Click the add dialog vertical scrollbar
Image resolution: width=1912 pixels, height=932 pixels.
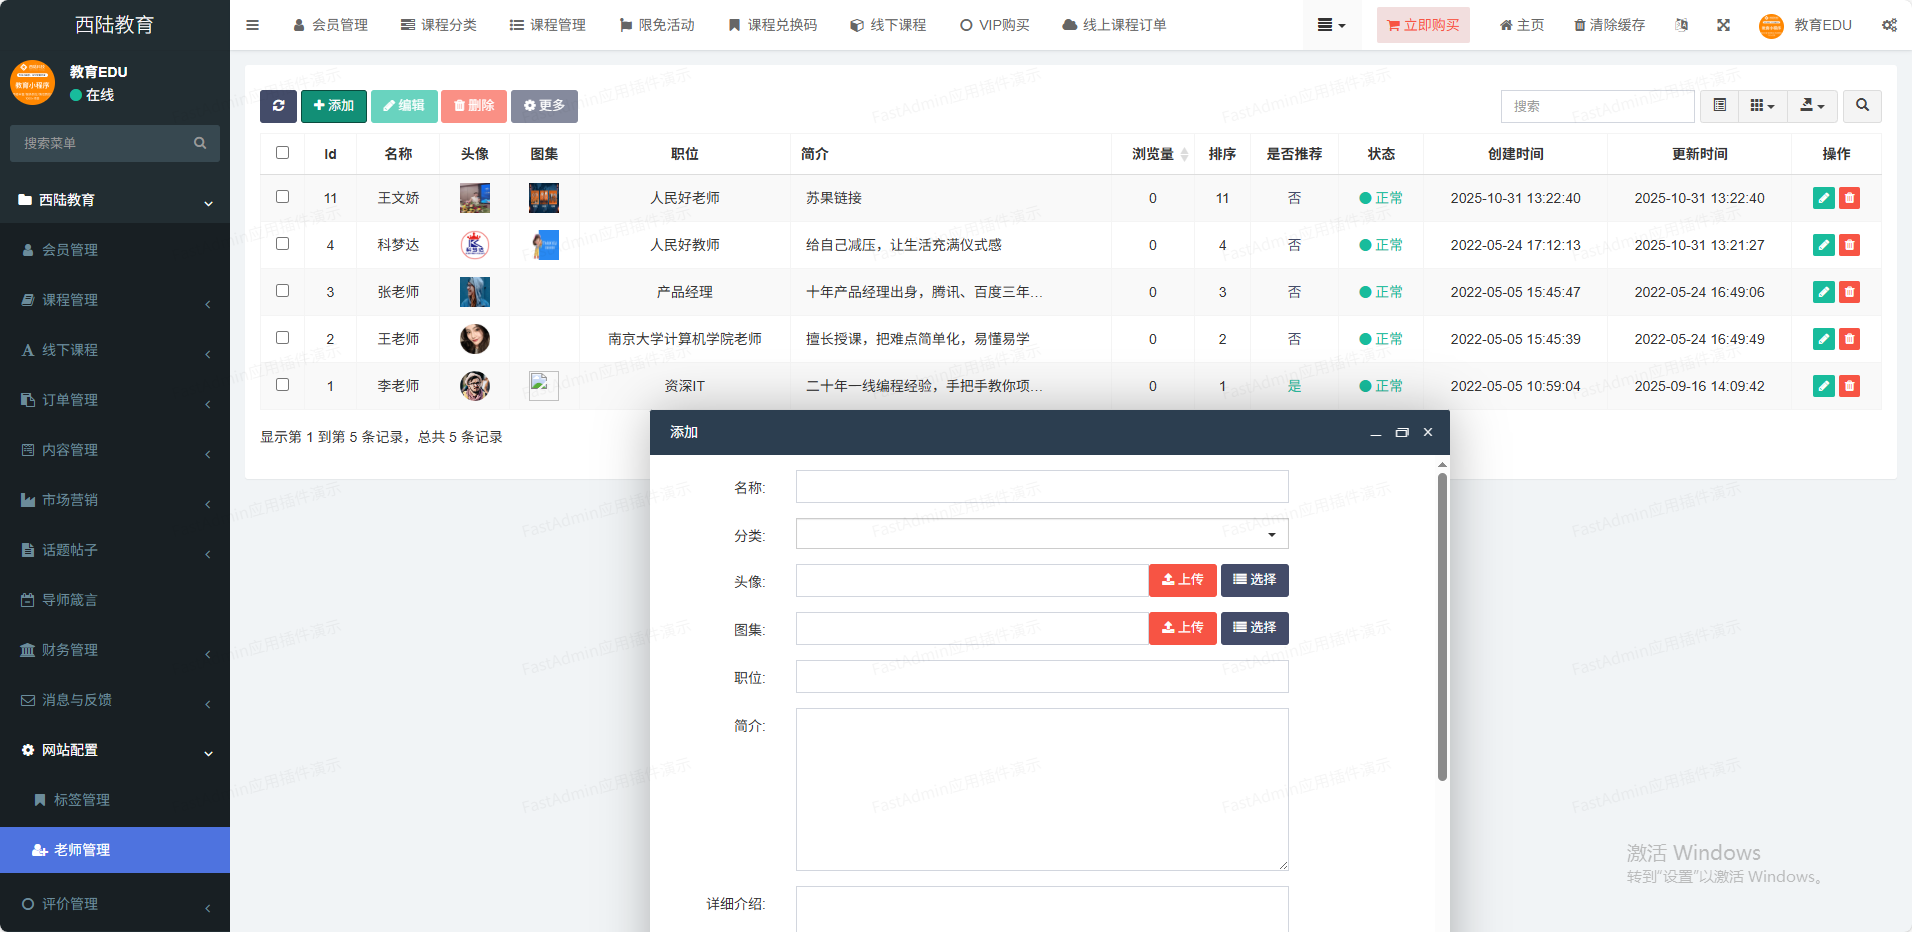pos(1442,628)
